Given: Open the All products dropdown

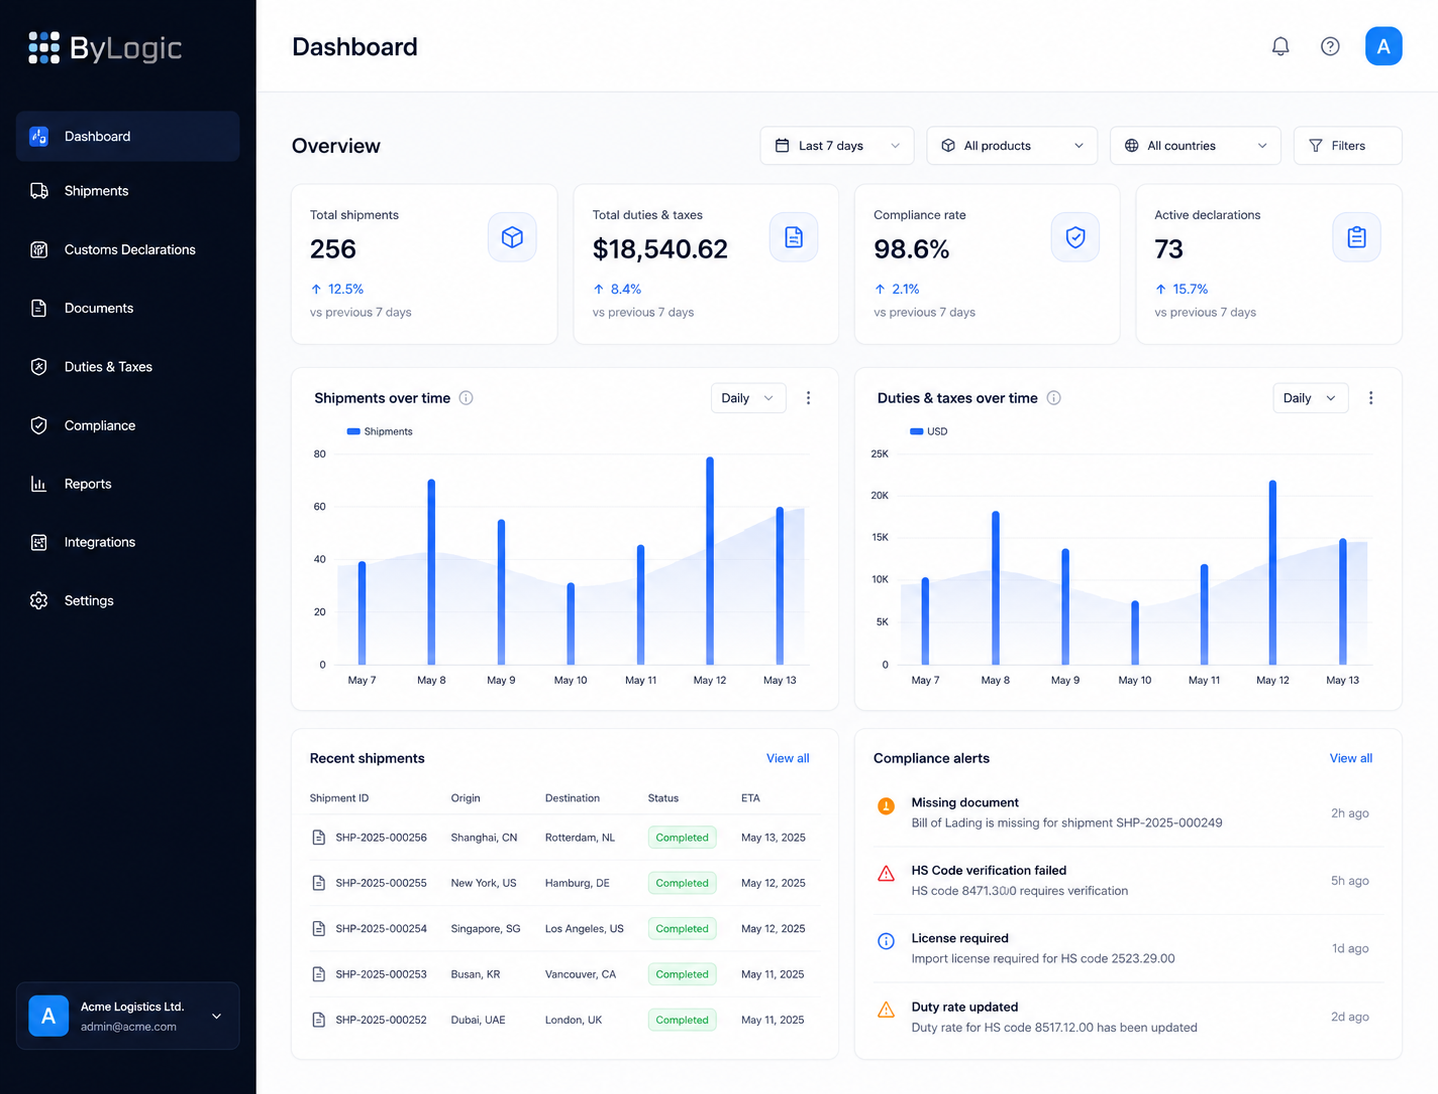Looking at the screenshot, I should (x=1012, y=146).
